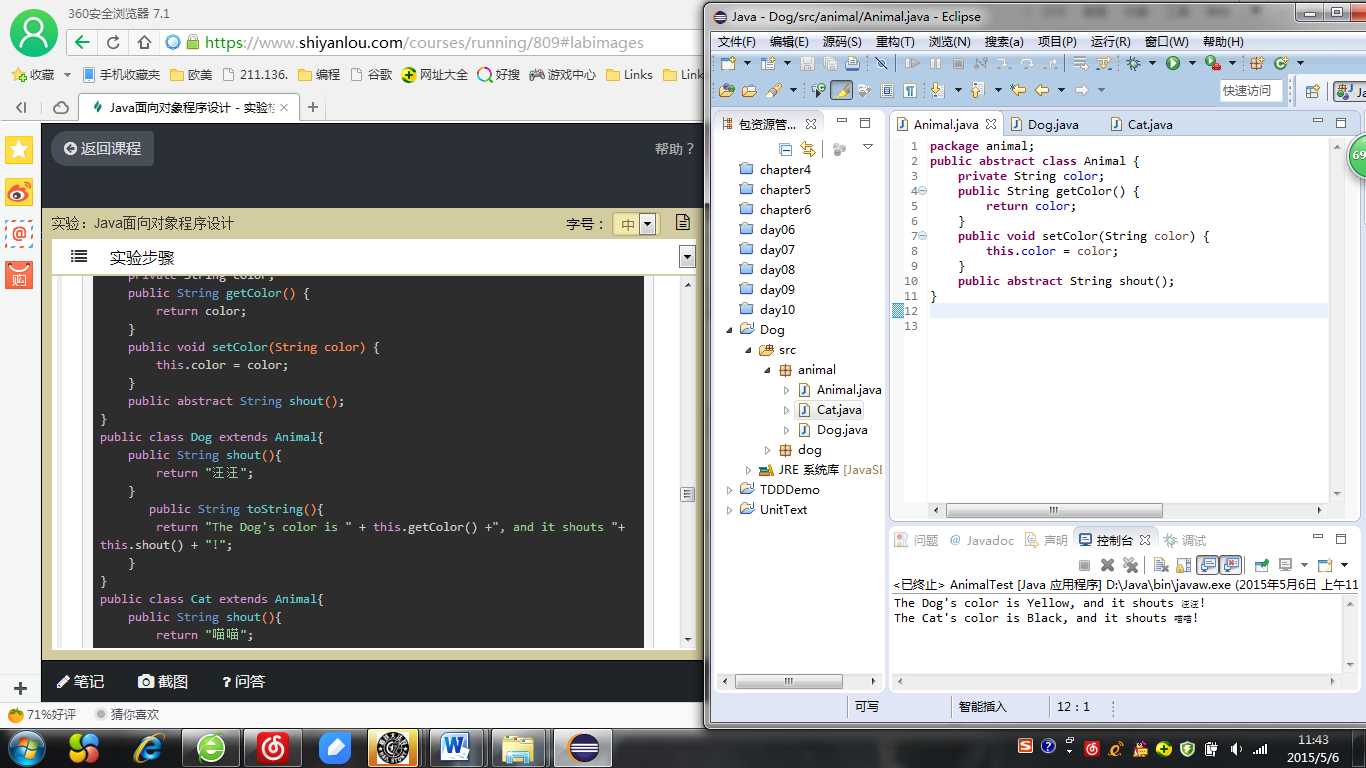Open 文件(F) menu in Eclipse
The image size is (1366, 768).
[737, 41]
